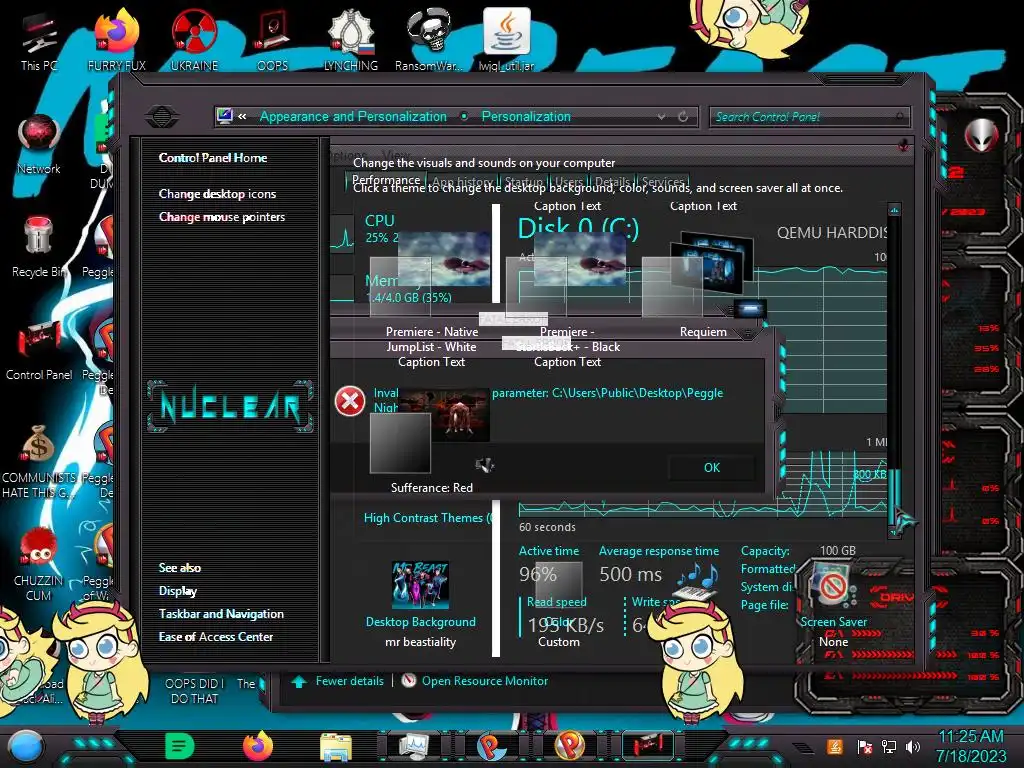Select the Details tab
The height and width of the screenshot is (768, 1024).
(x=611, y=182)
